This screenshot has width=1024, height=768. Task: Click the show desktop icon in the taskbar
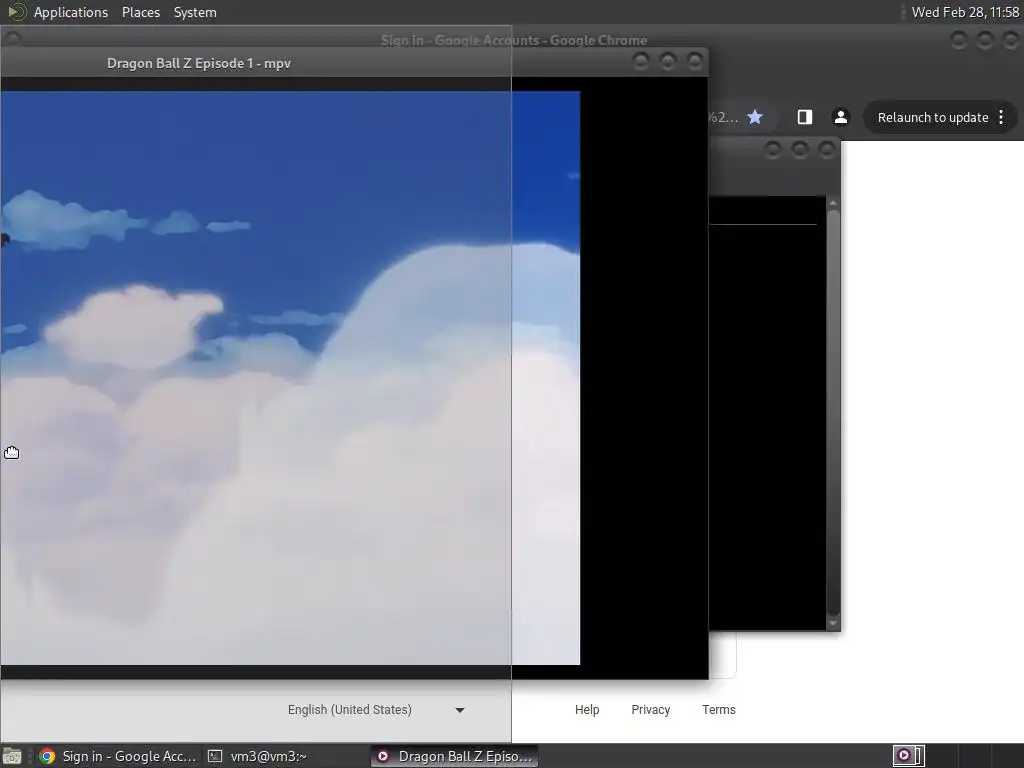coord(12,756)
